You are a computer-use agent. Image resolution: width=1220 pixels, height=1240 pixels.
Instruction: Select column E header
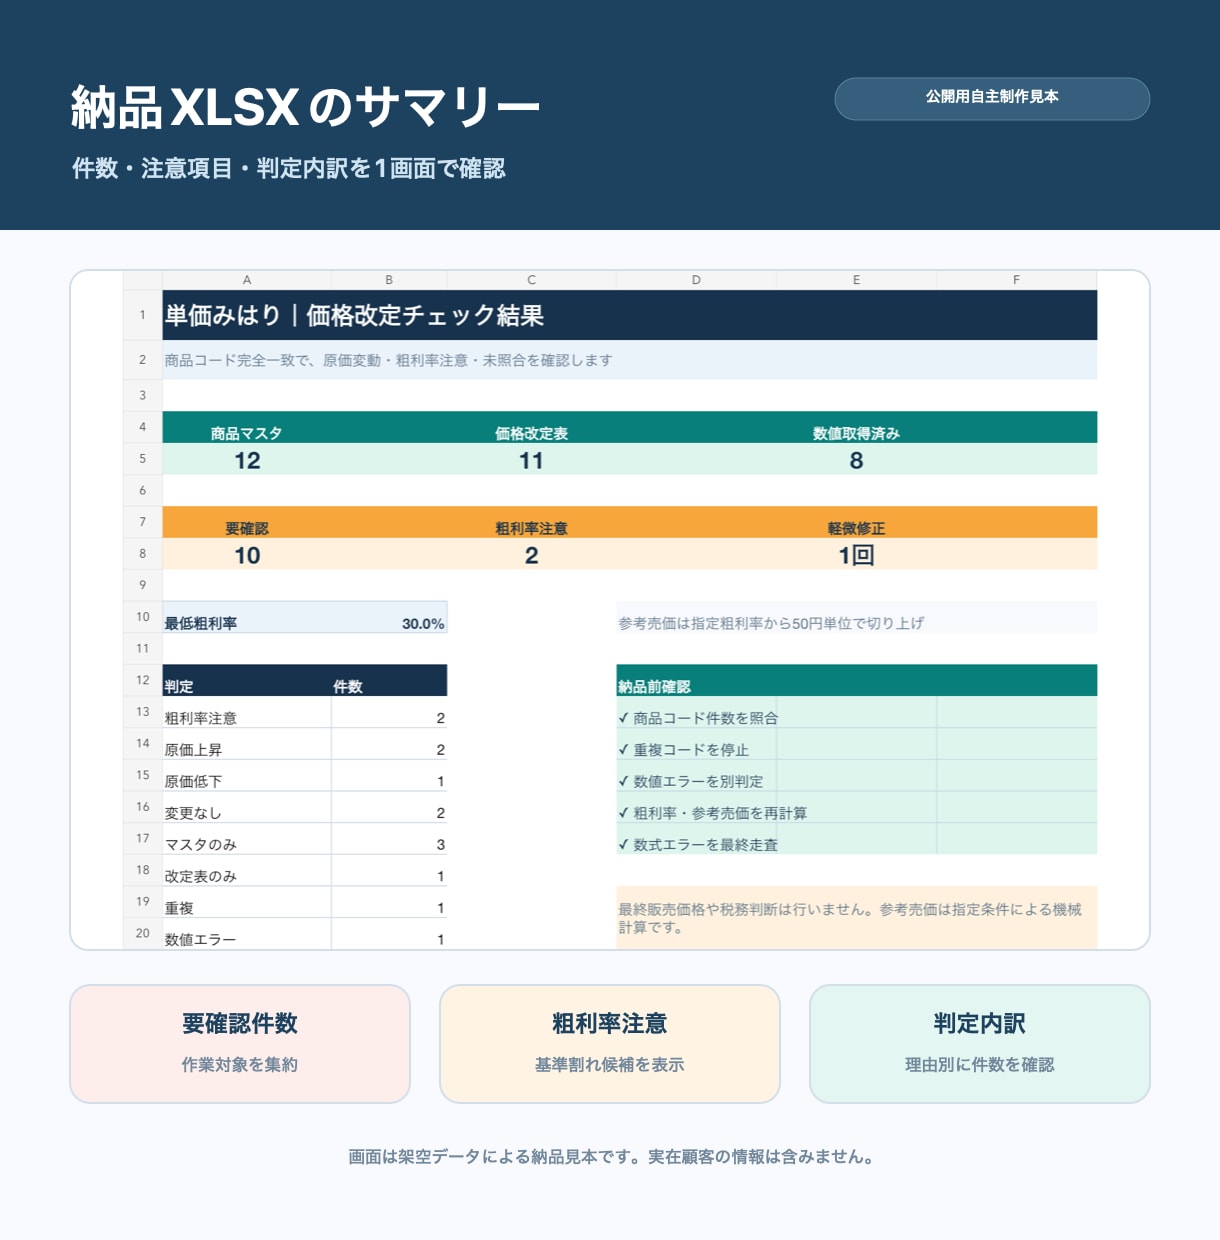coord(856,280)
